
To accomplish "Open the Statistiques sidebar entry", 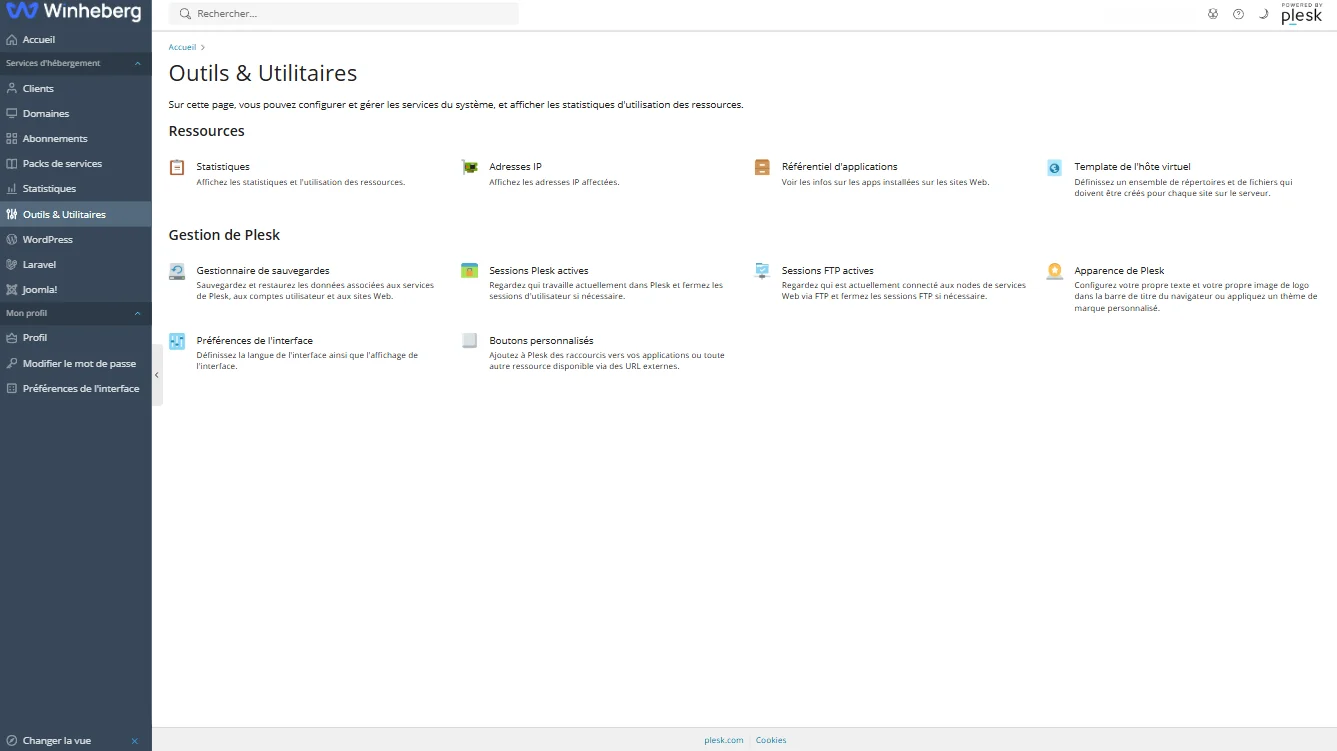I will [x=76, y=189].
